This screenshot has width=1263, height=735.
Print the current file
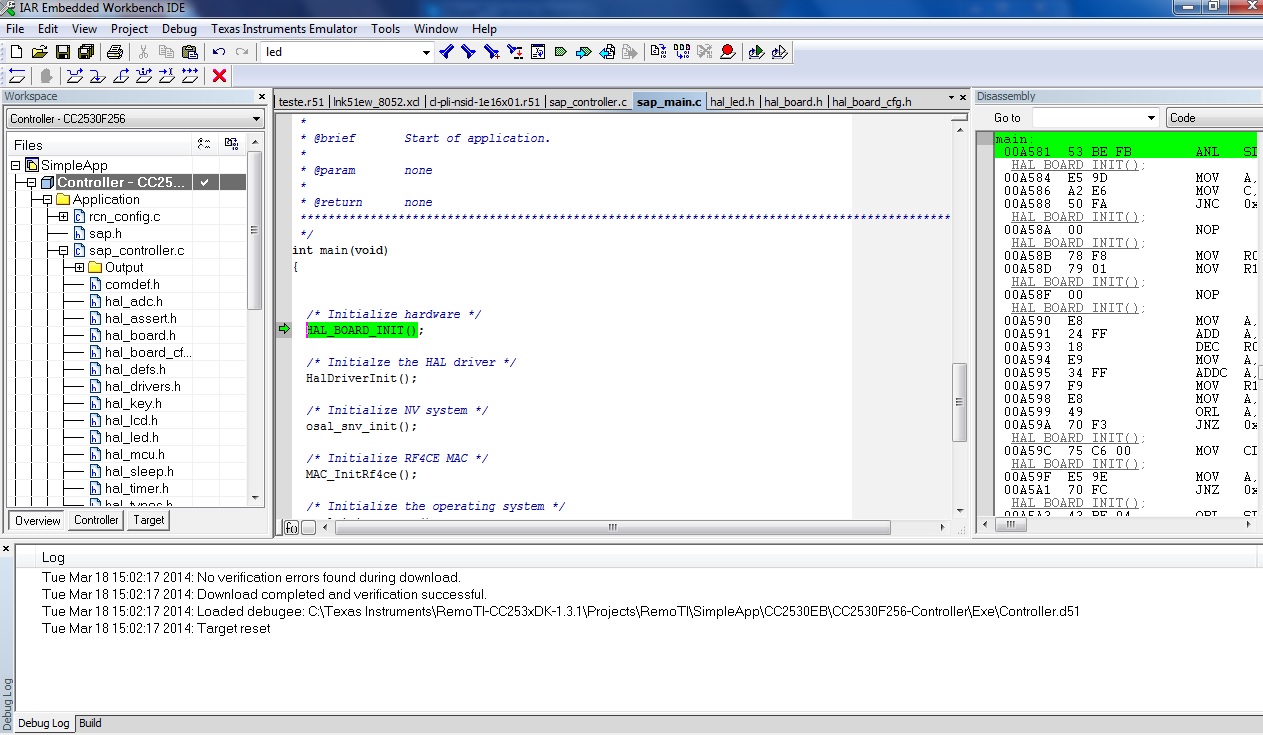115,52
